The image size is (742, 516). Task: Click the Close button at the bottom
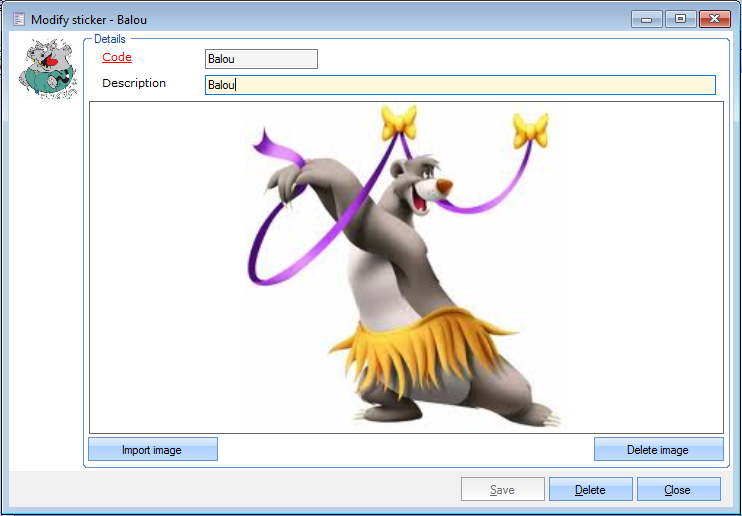[678, 489]
